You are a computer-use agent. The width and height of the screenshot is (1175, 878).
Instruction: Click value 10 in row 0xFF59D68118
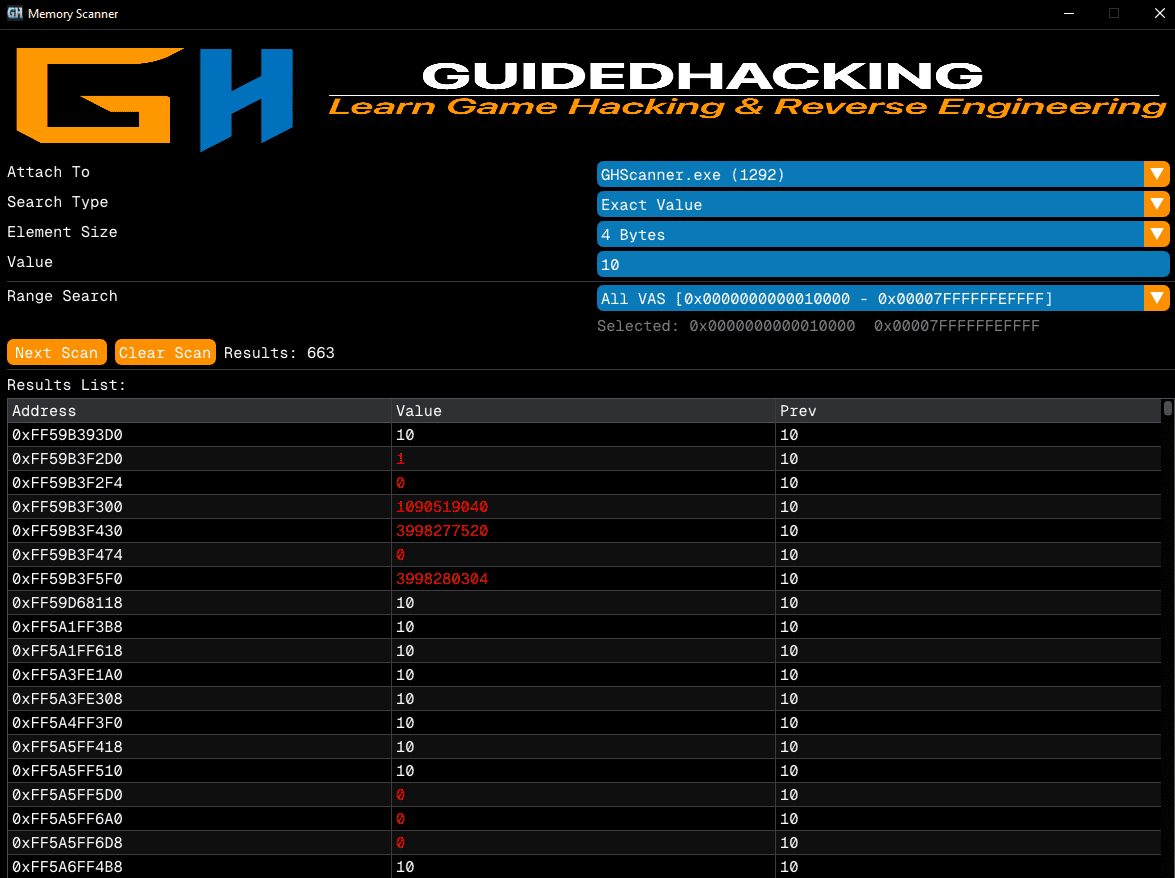(405, 602)
